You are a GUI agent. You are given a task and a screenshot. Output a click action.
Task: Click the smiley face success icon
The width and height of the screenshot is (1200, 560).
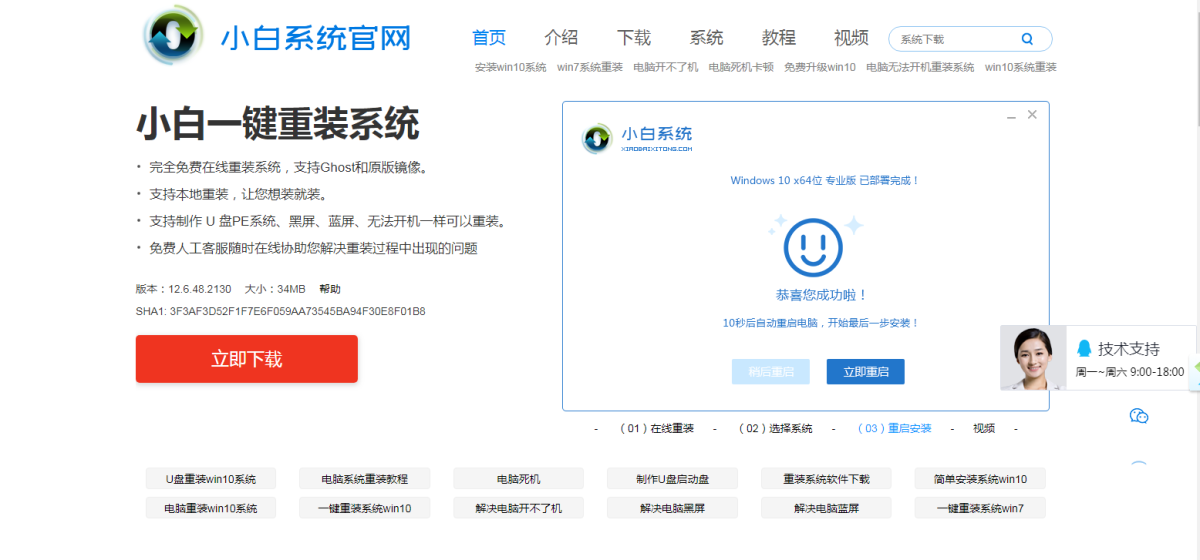point(813,247)
